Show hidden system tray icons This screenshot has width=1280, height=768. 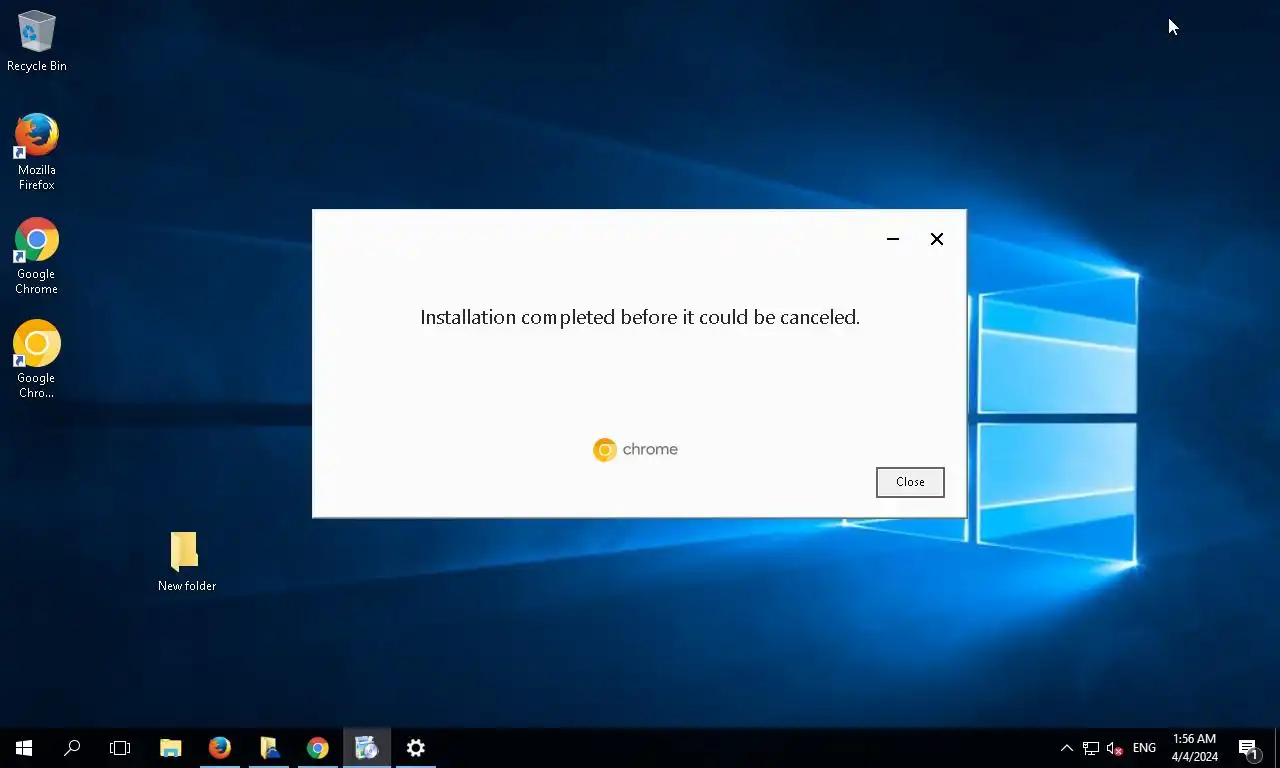(x=1067, y=748)
